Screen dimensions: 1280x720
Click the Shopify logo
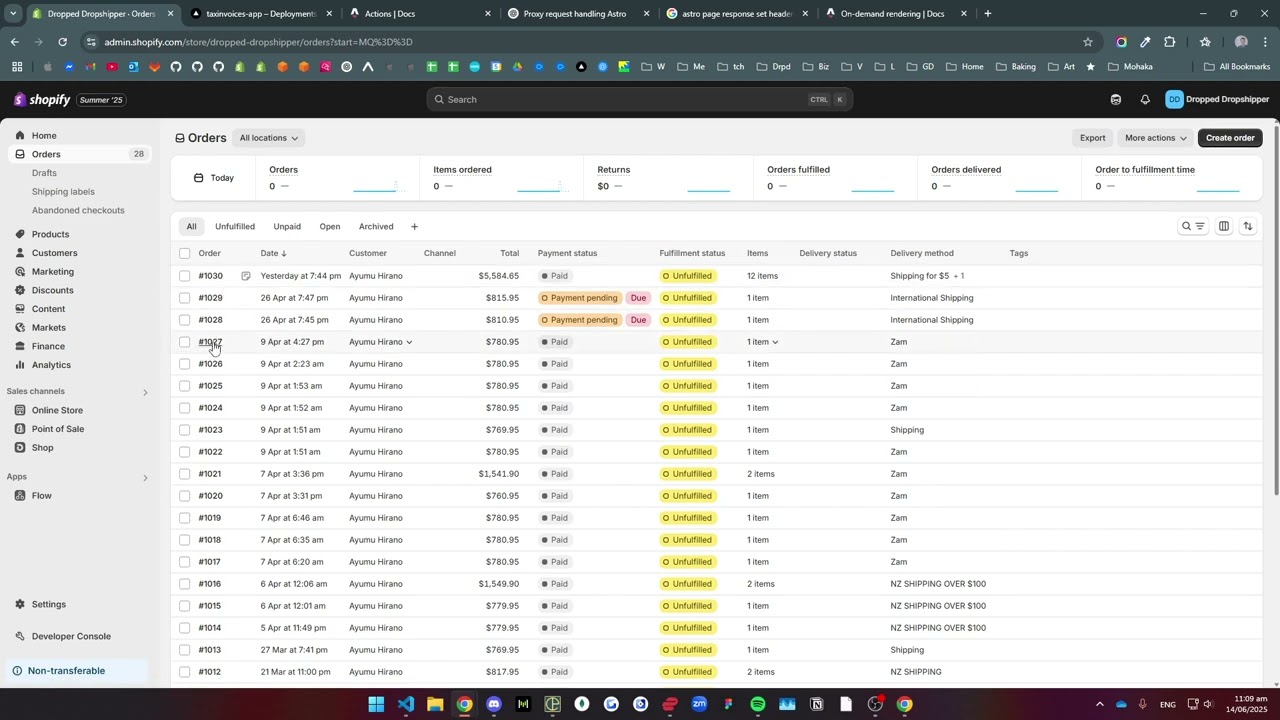[x=41, y=100]
